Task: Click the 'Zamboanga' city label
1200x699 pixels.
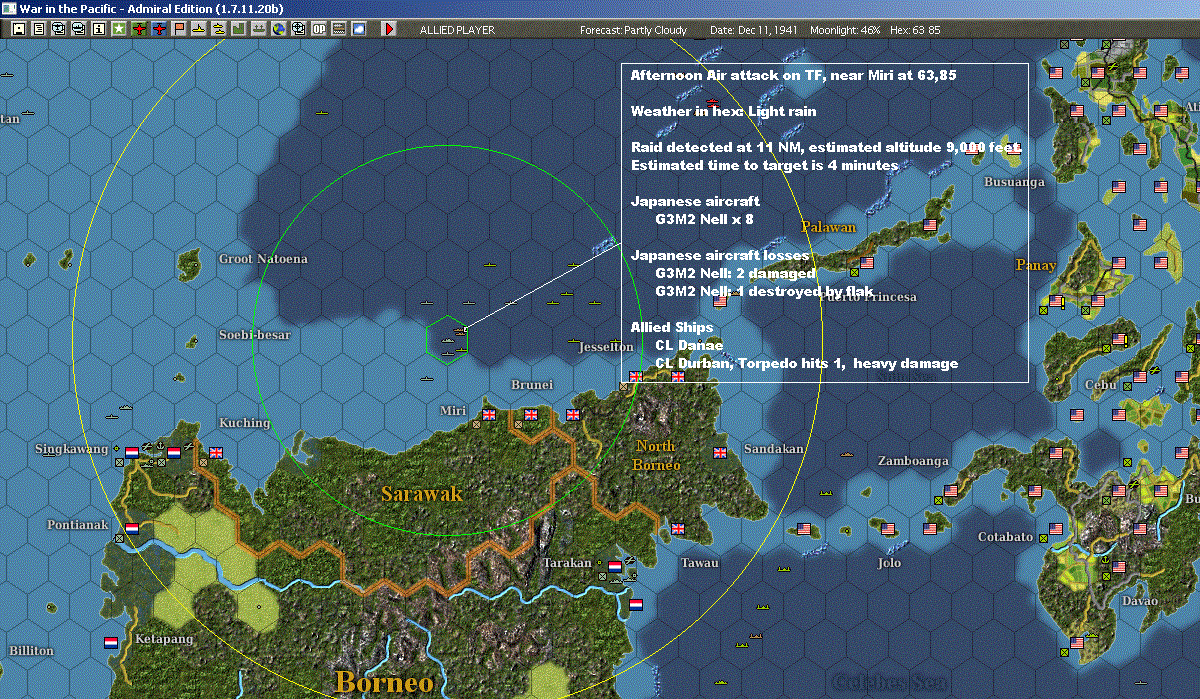Action: 913,461
